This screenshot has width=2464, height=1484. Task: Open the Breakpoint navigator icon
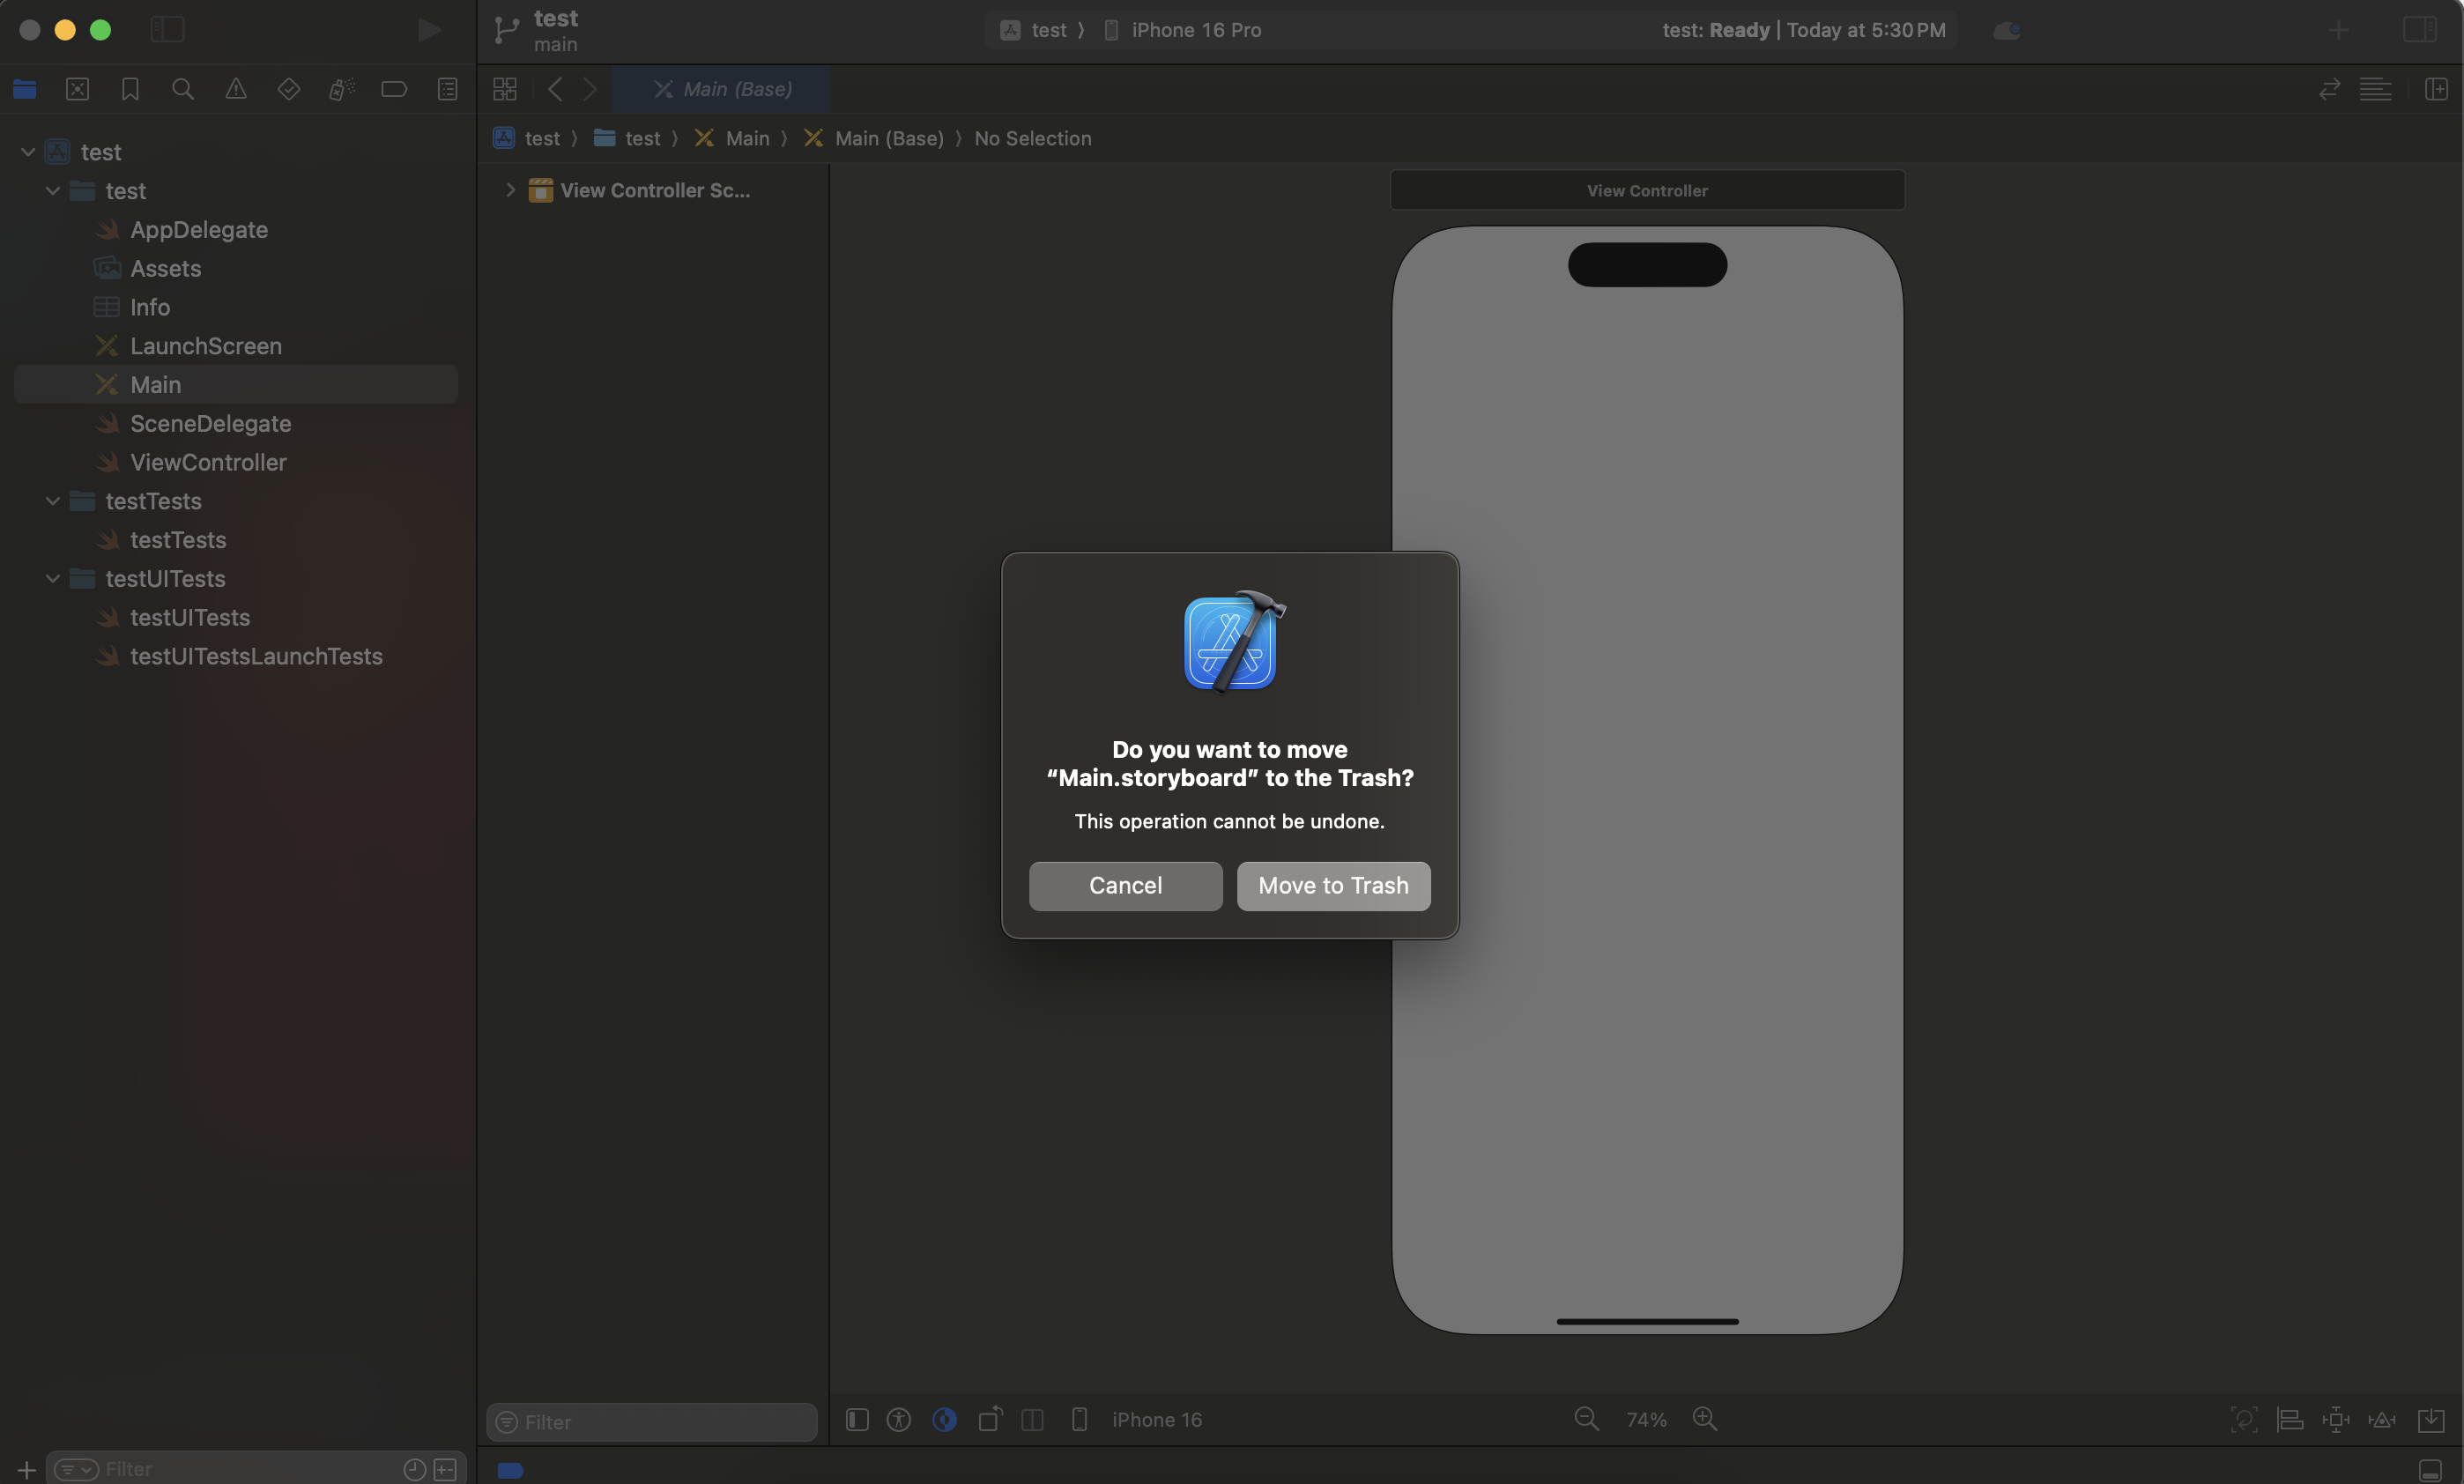(394, 89)
